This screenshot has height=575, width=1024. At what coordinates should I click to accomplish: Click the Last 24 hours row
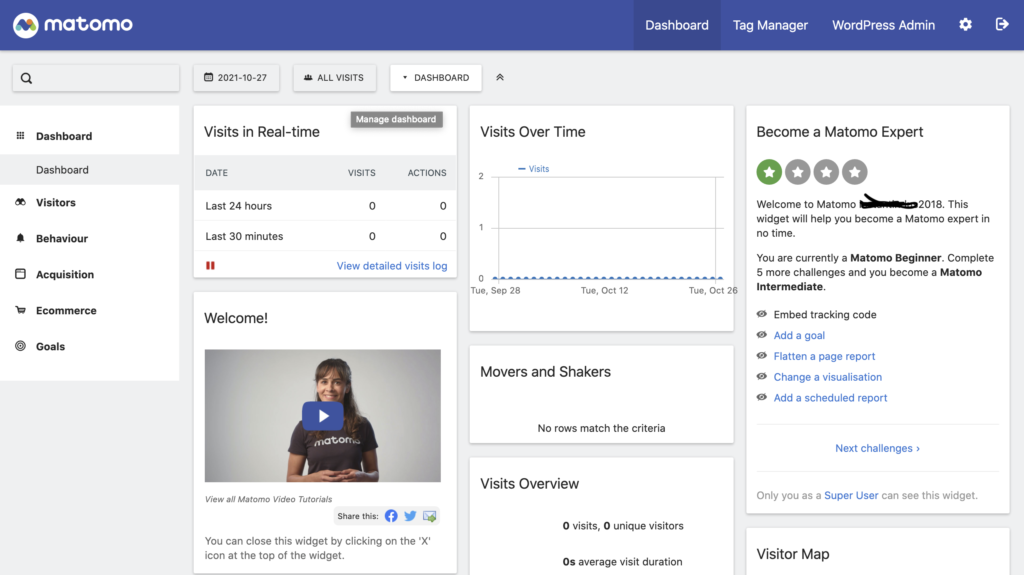pyautogui.click(x=325, y=206)
